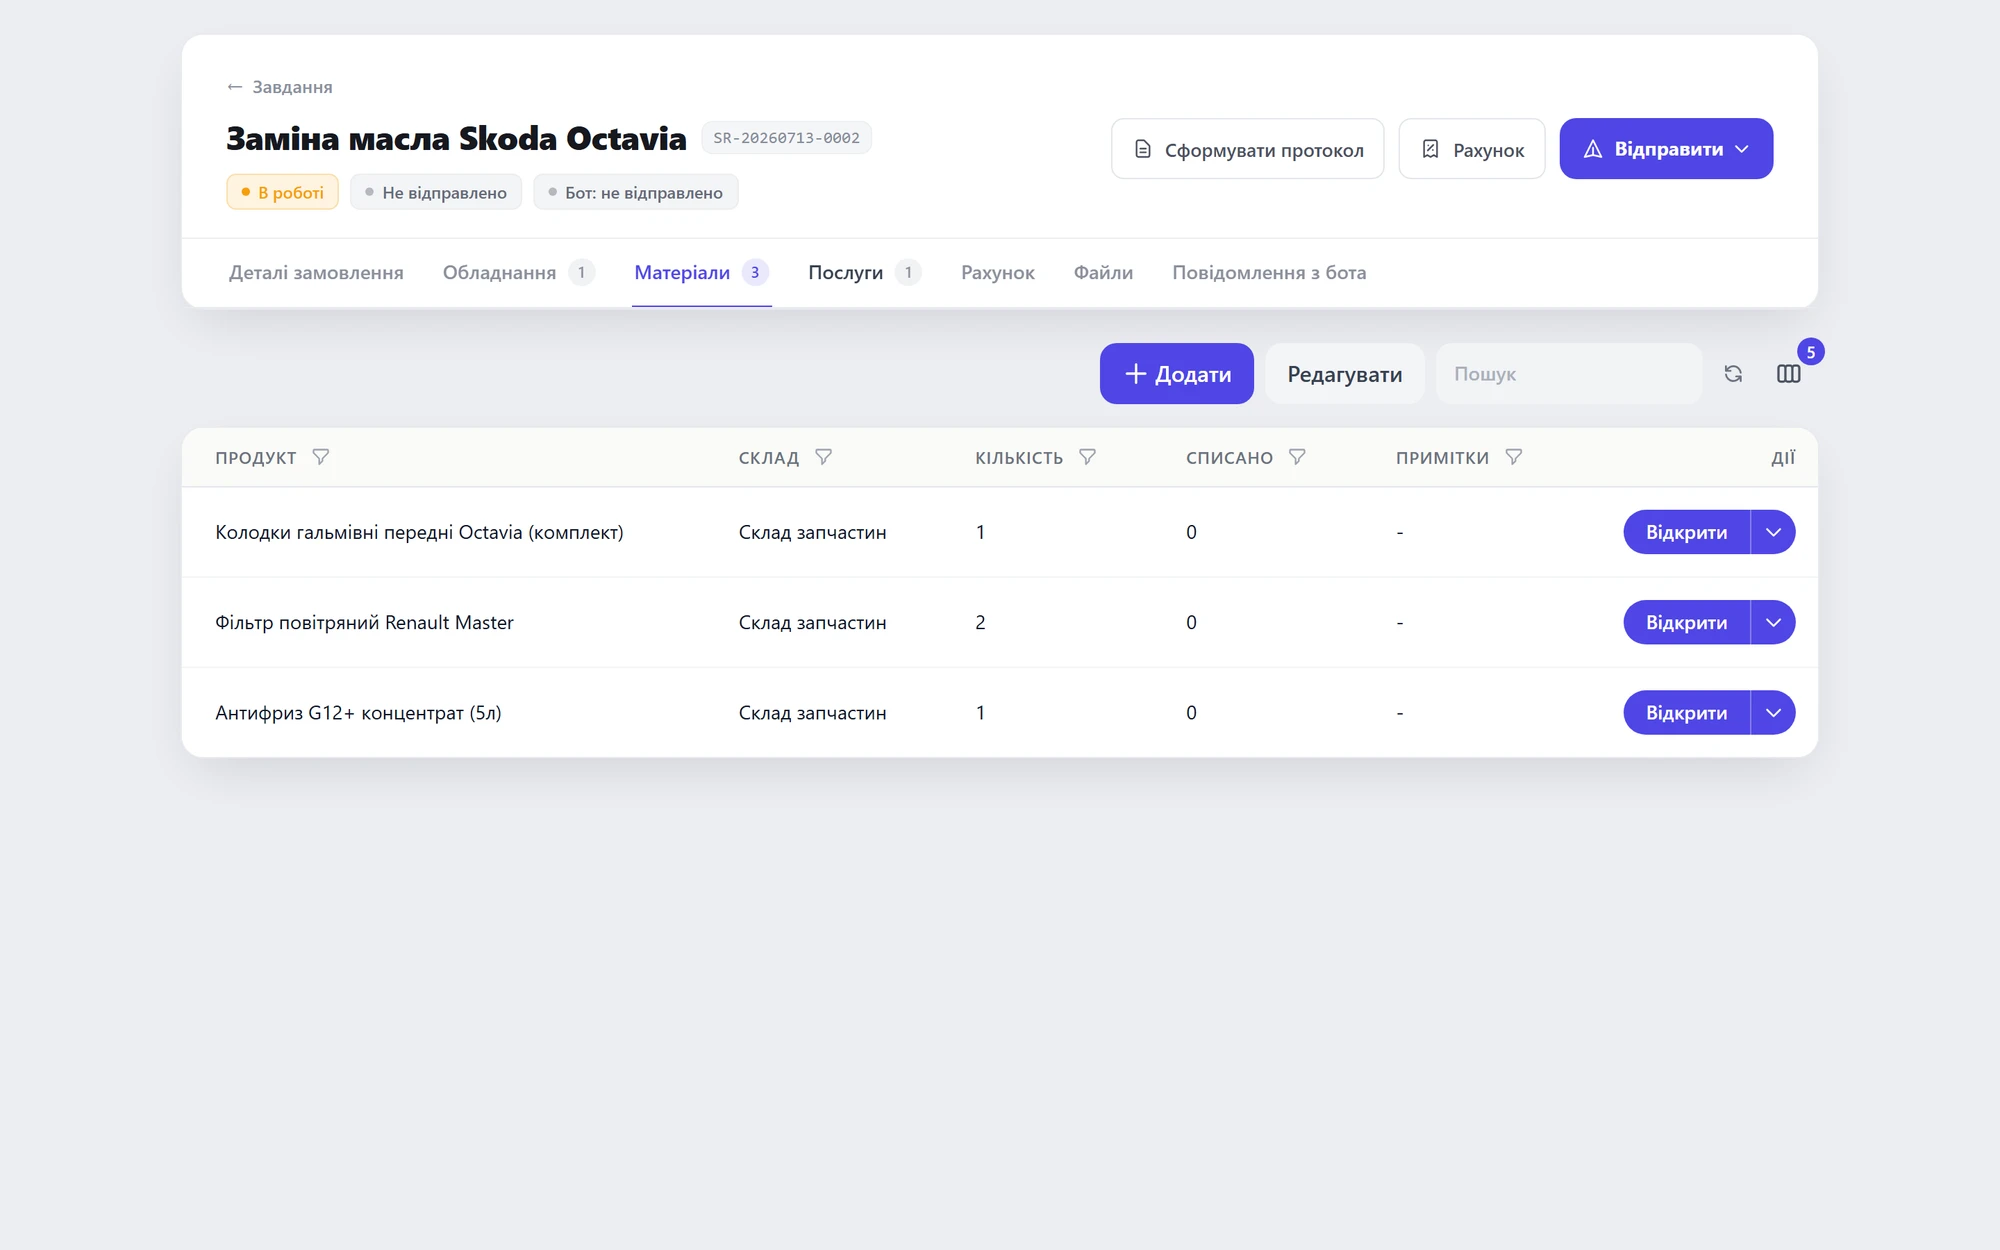Viewport: 2000px width, 1250px height.
Task: Open the Файли tab
Action: 1103,272
